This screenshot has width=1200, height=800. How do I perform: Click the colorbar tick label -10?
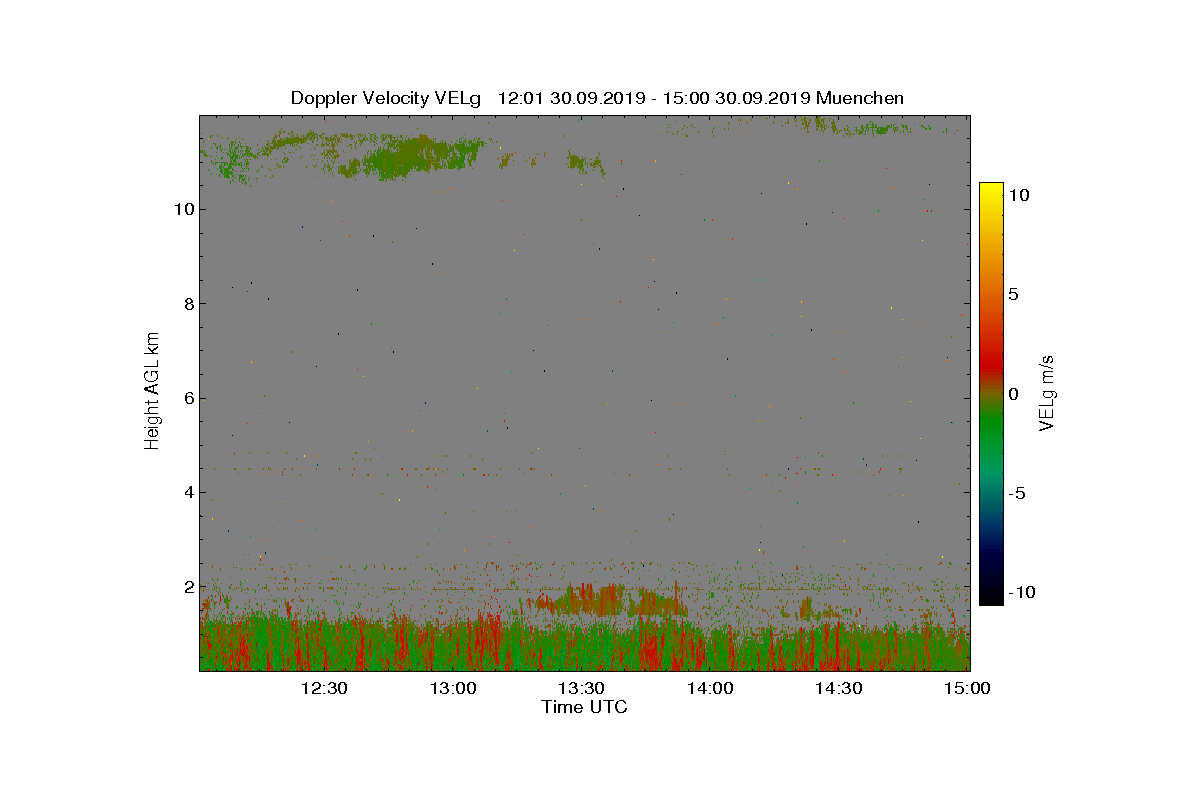point(1021,592)
